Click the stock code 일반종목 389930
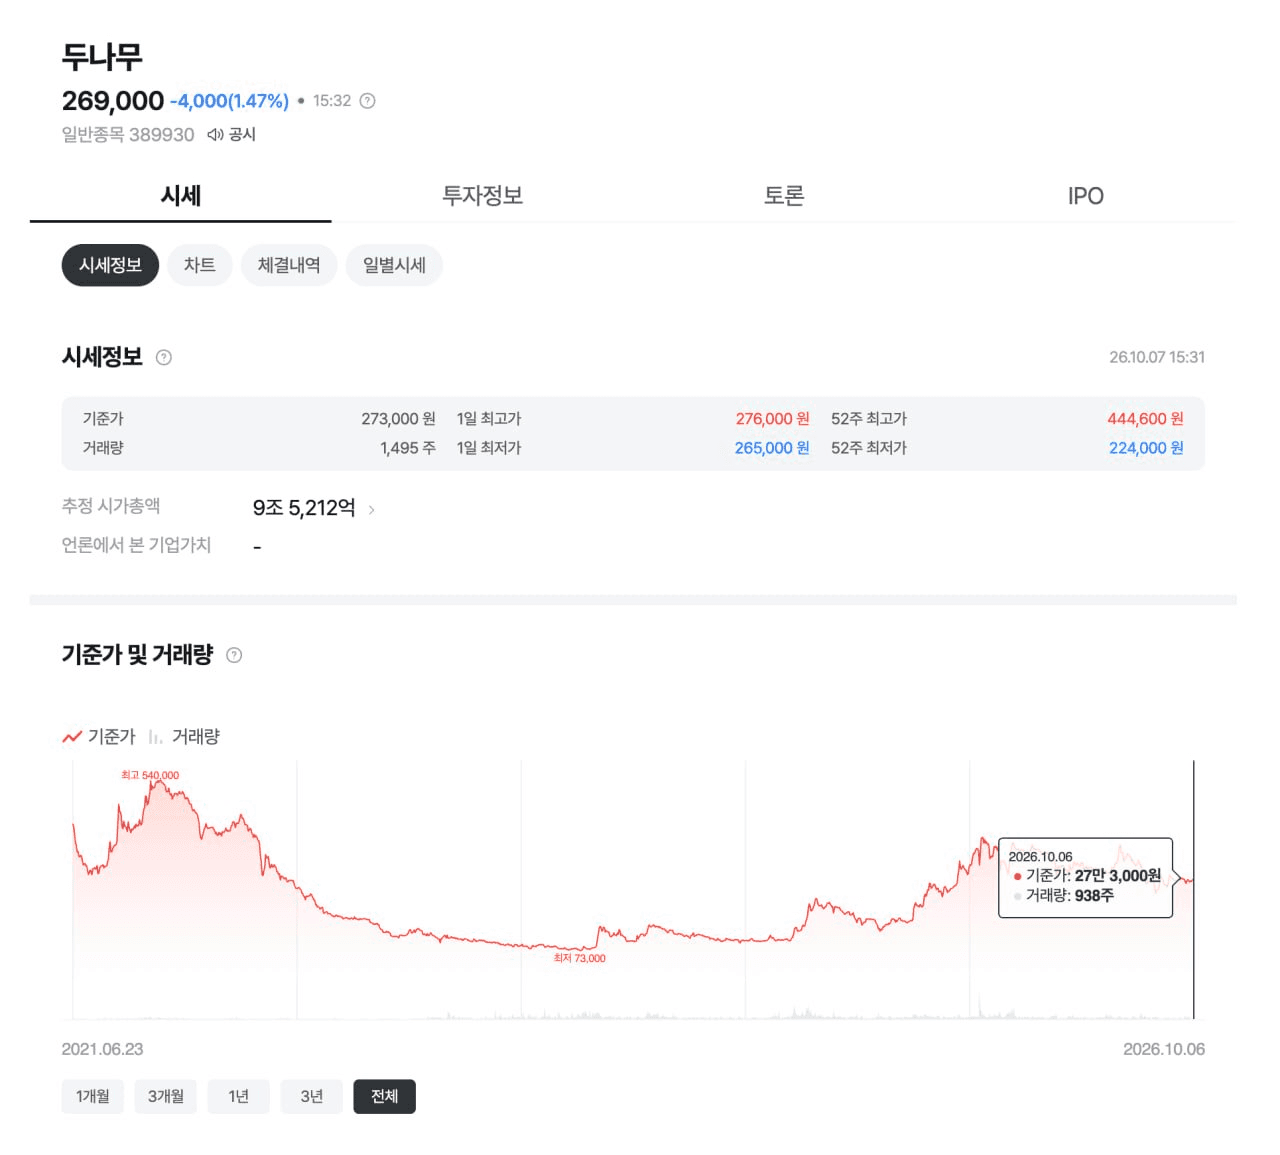 coord(128,134)
